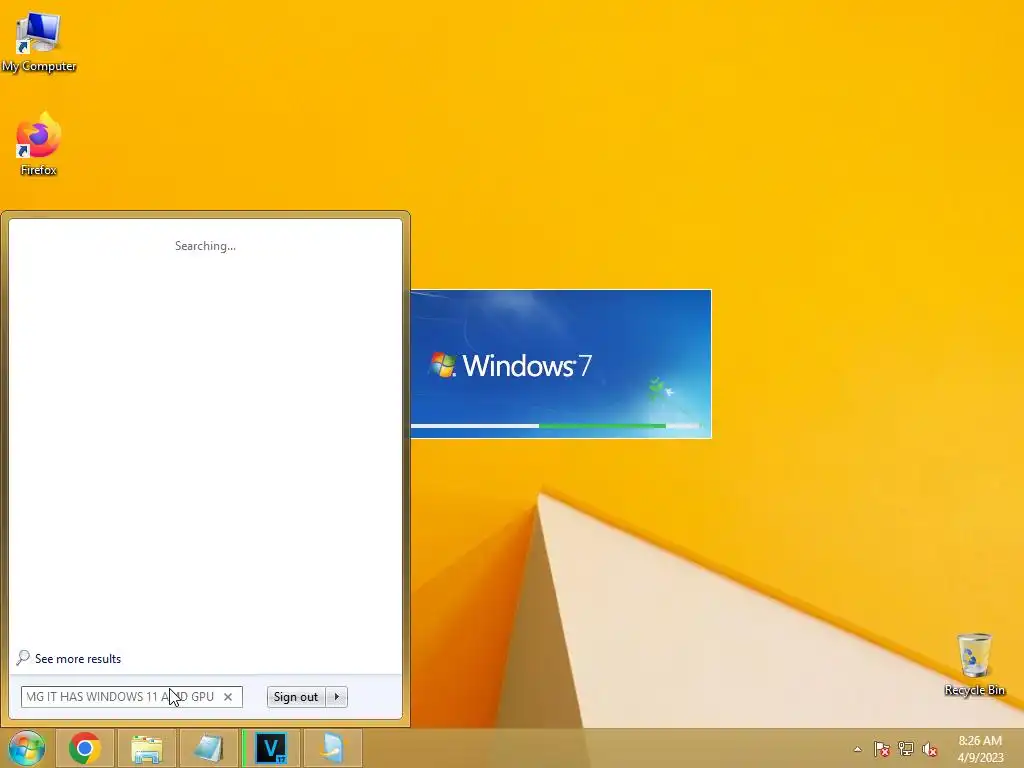The height and width of the screenshot is (768, 1024).
Task: Open the Action Center flag icon
Action: pos(881,749)
